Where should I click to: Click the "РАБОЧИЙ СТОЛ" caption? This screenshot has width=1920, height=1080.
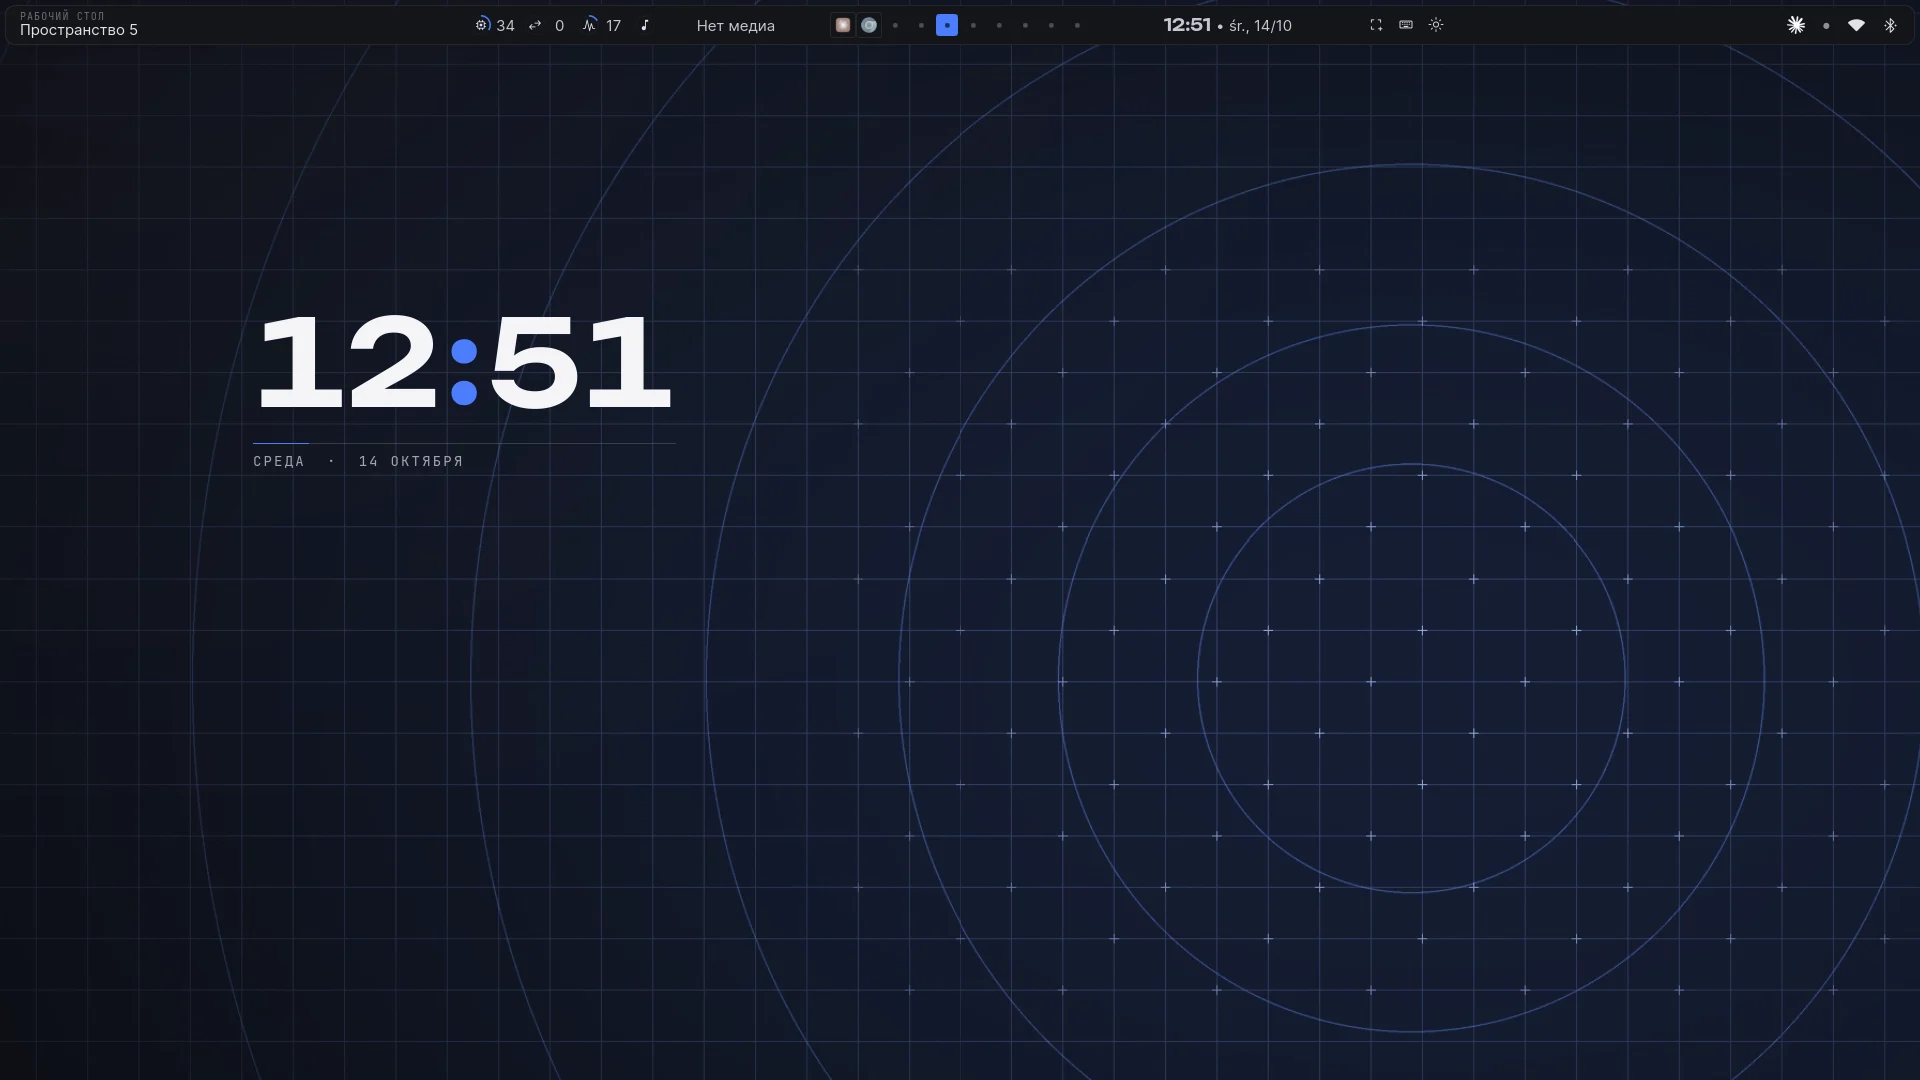(x=62, y=16)
